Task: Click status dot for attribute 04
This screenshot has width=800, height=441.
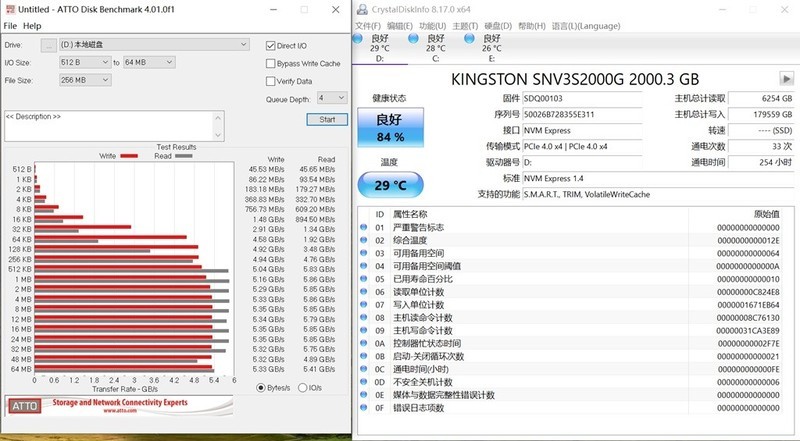Action: [363, 266]
